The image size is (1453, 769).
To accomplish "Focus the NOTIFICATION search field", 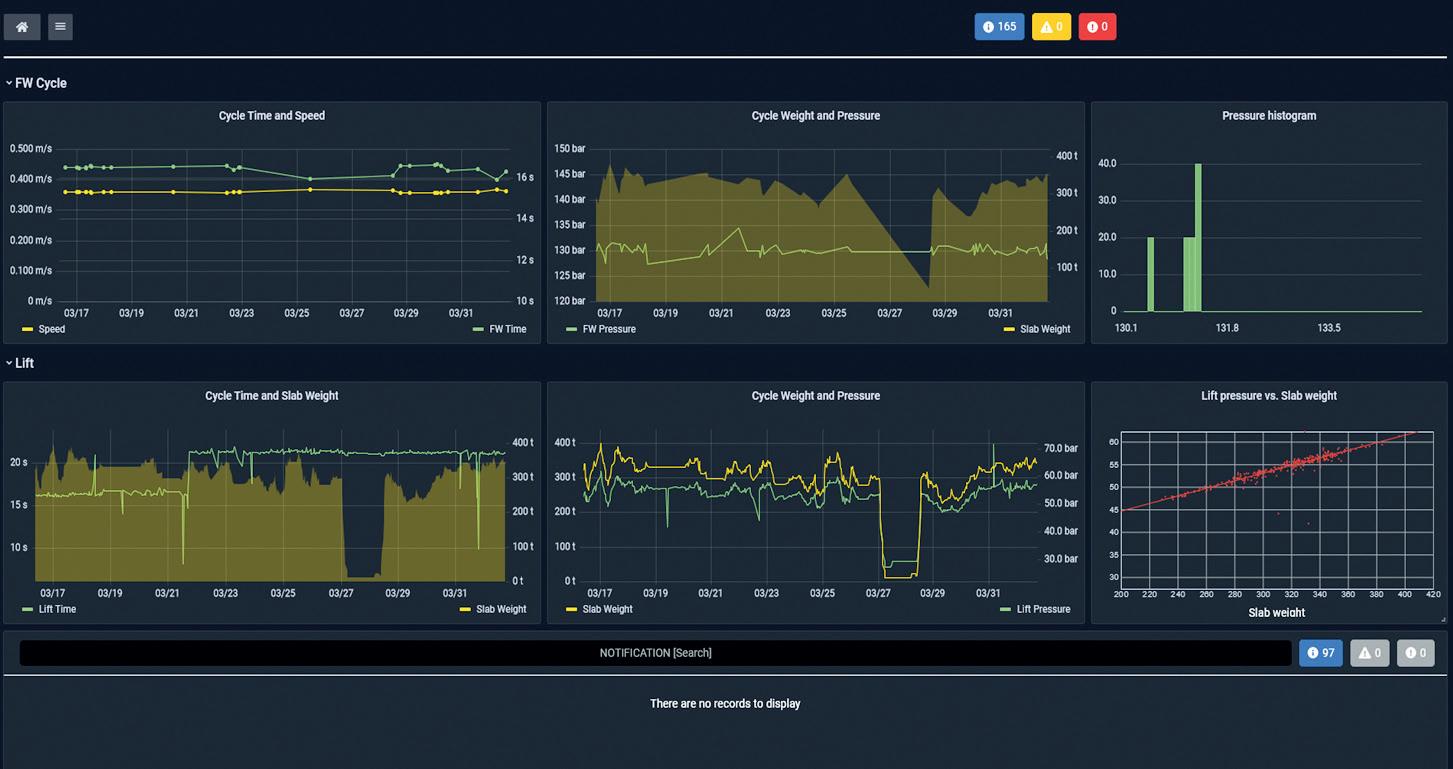I will pyautogui.click(x=655, y=653).
